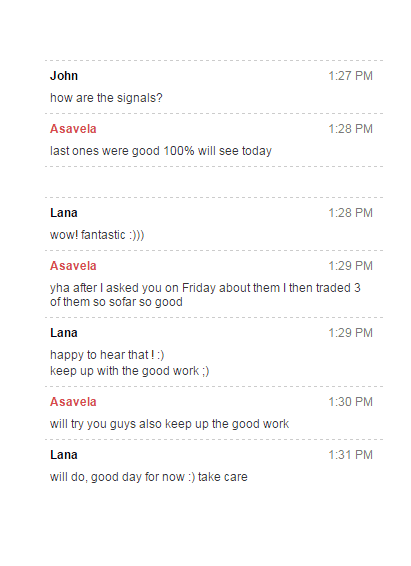The width and height of the screenshot is (411, 566).
Task: Click Lana's name above "happy to hear that"
Action: coord(64,333)
